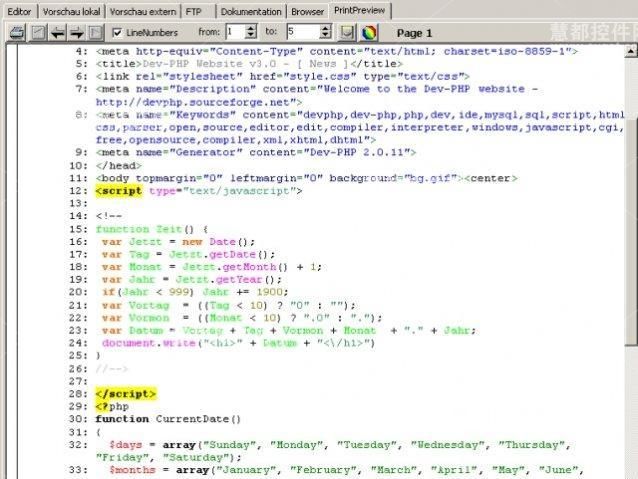This screenshot has height=479, width=638.
Task: Click 'if(Jahr < 999)' on line 20
Action: [147, 292]
